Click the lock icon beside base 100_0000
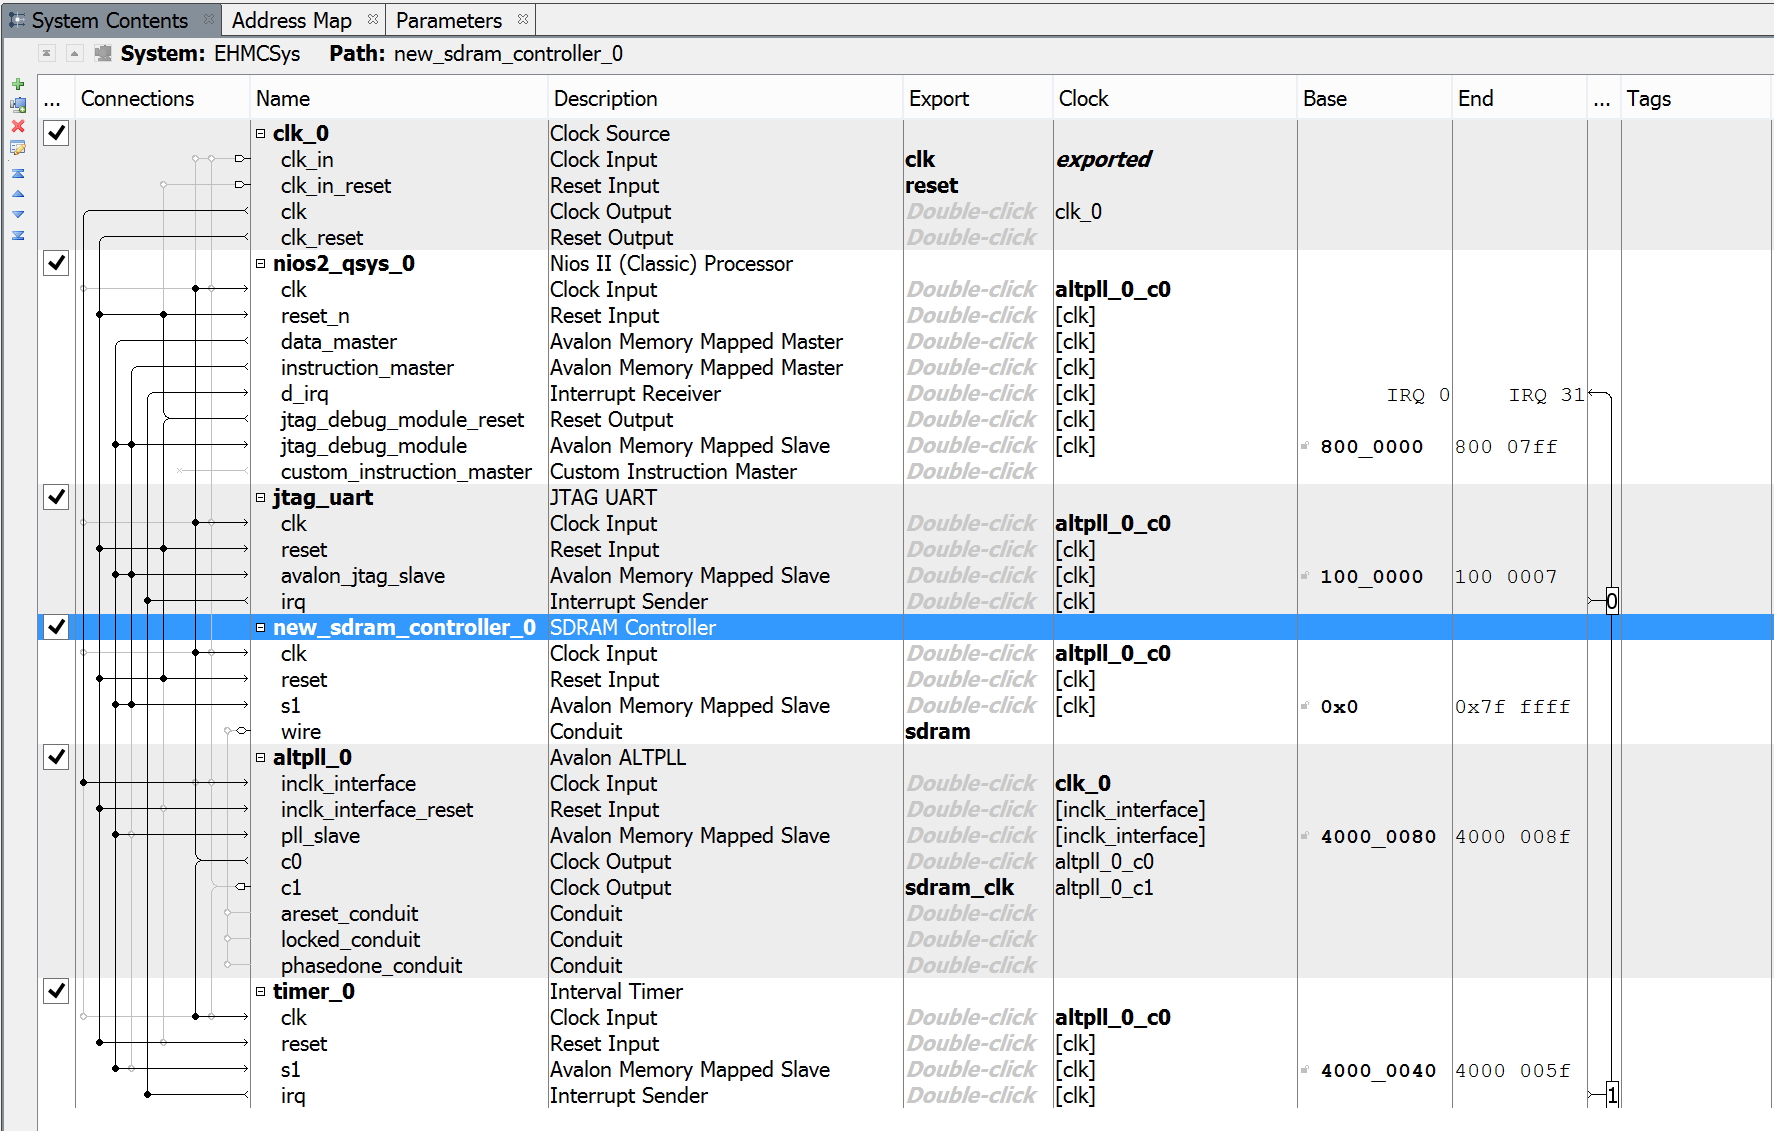 point(1305,576)
